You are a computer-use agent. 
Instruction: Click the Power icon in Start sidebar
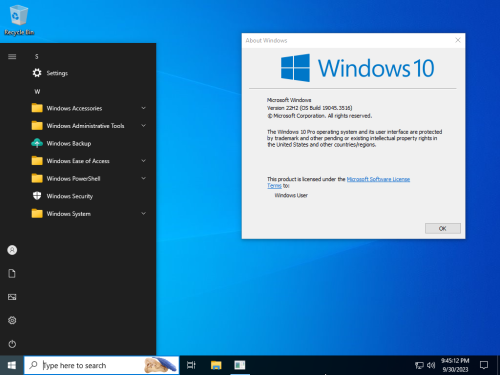point(12,344)
